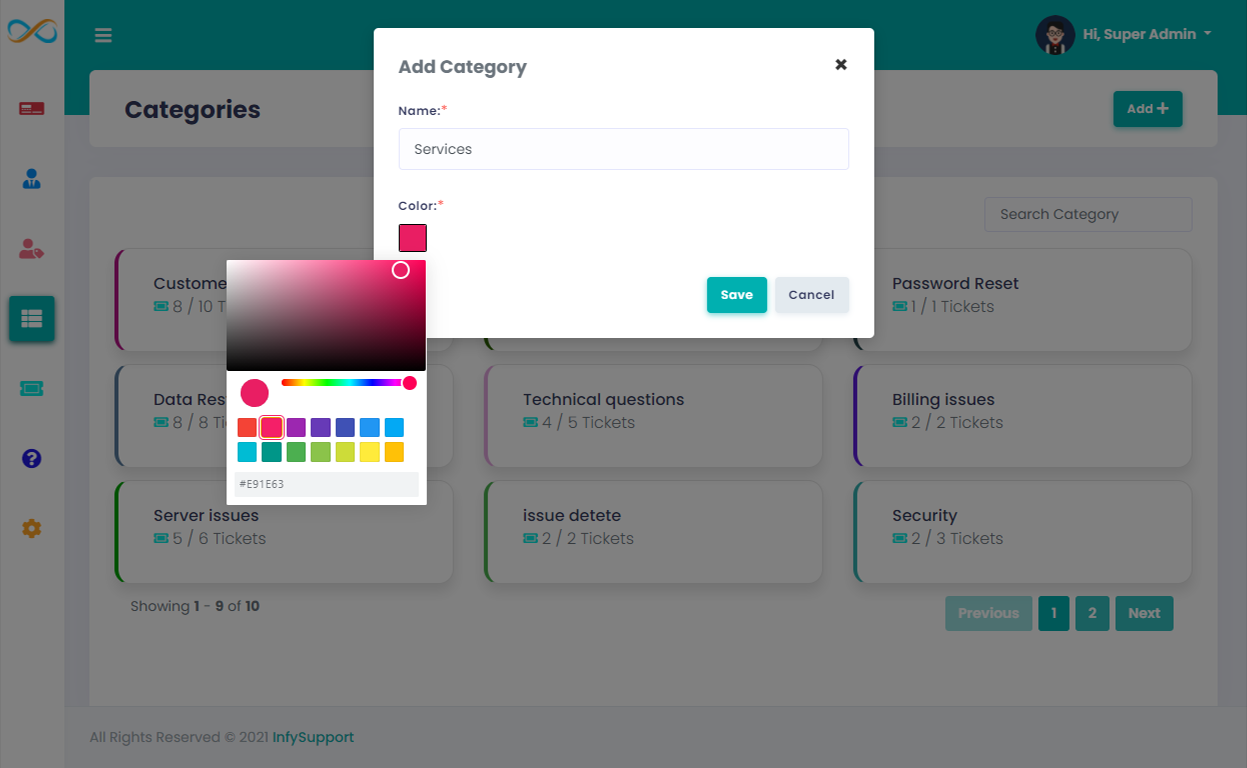Click ticket icon in Password Reset card
Image resolution: width=1247 pixels, height=768 pixels.
pyautogui.click(x=899, y=307)
